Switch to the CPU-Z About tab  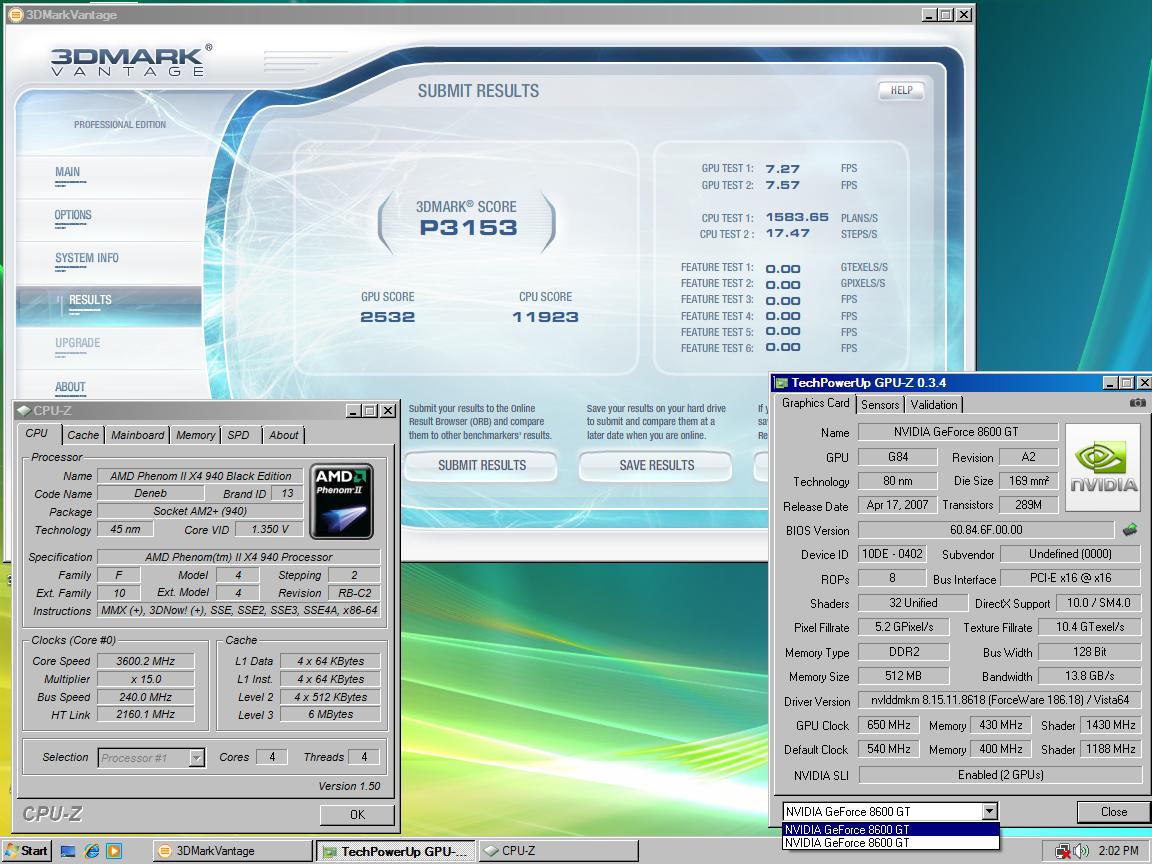(x=284, y=435)
